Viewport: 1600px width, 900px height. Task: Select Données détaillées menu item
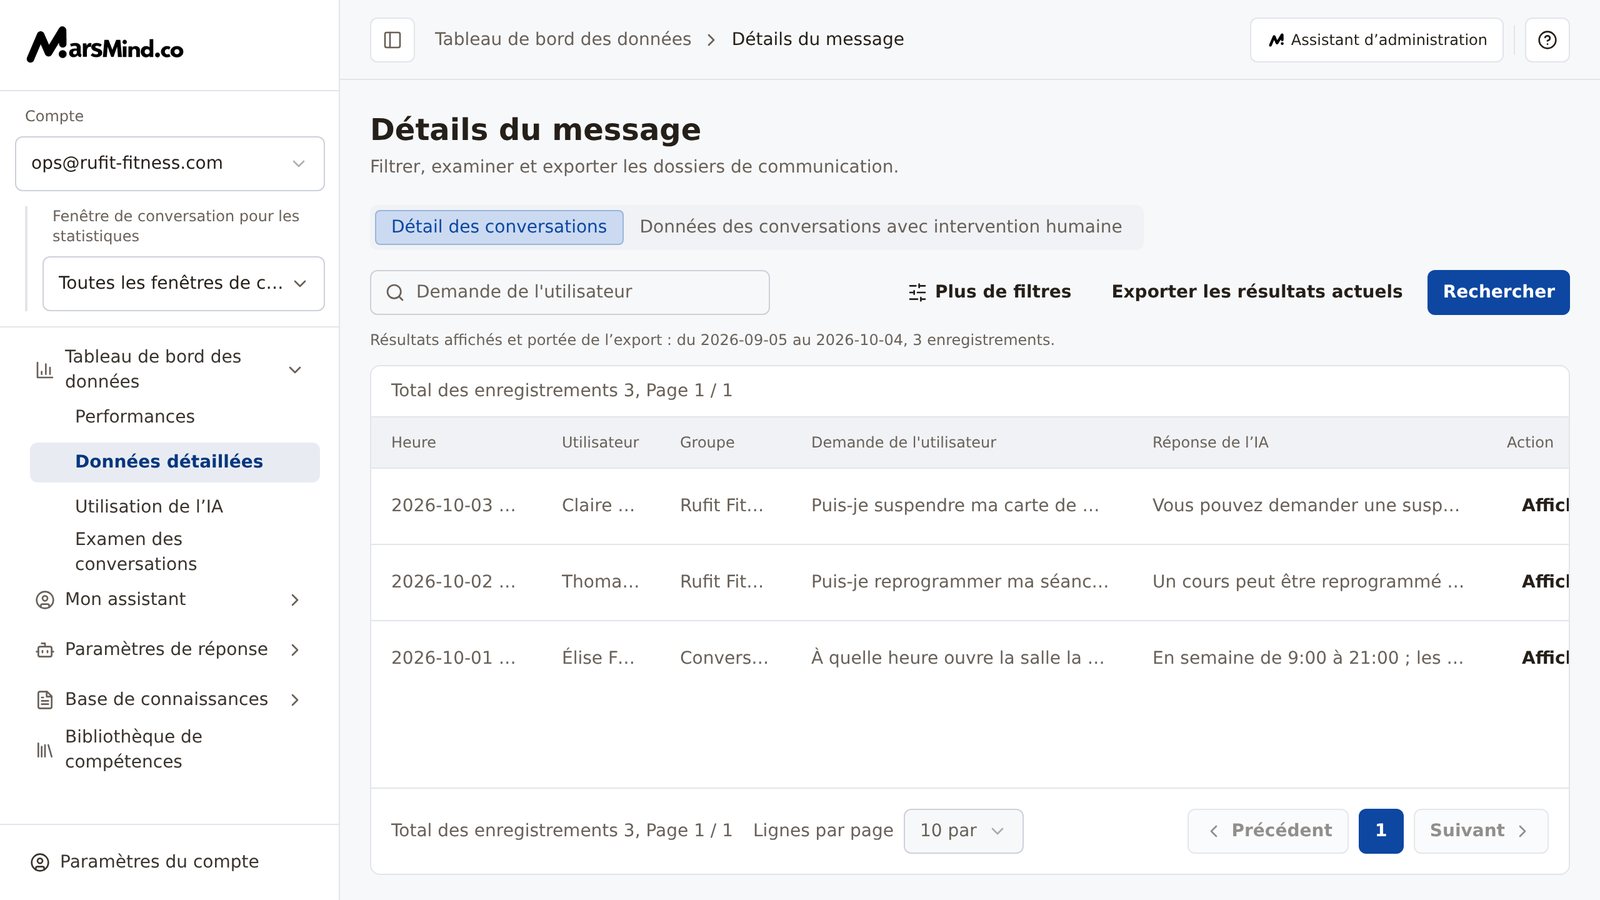pyautogui.click(x=175, y=462)
